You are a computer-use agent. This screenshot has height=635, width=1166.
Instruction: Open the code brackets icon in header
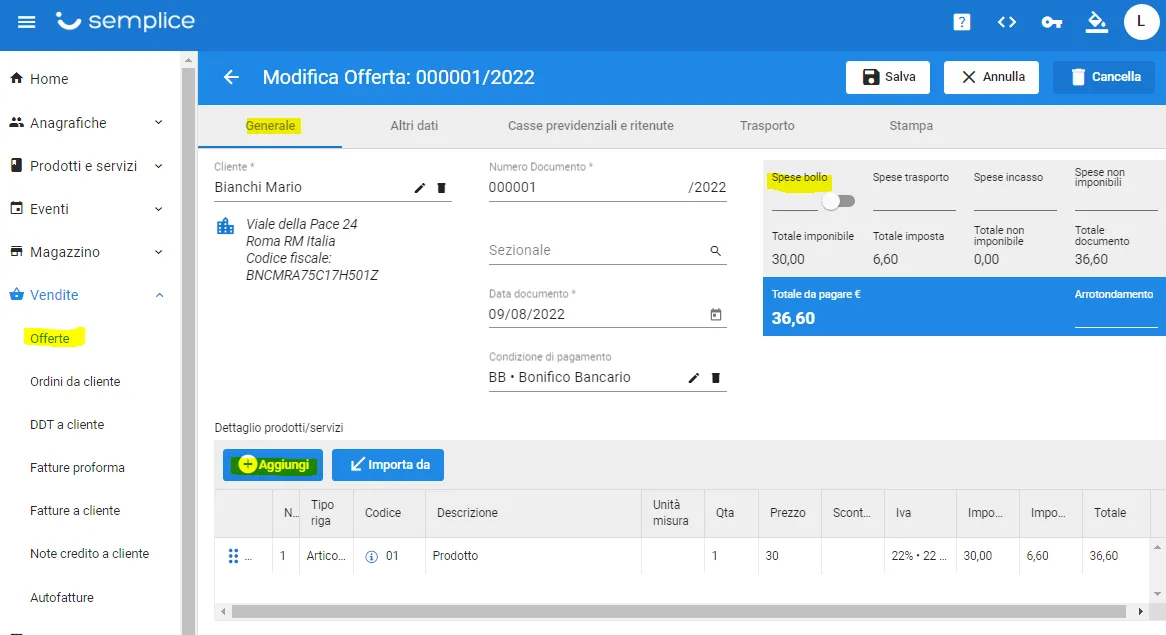point(1007,22)
